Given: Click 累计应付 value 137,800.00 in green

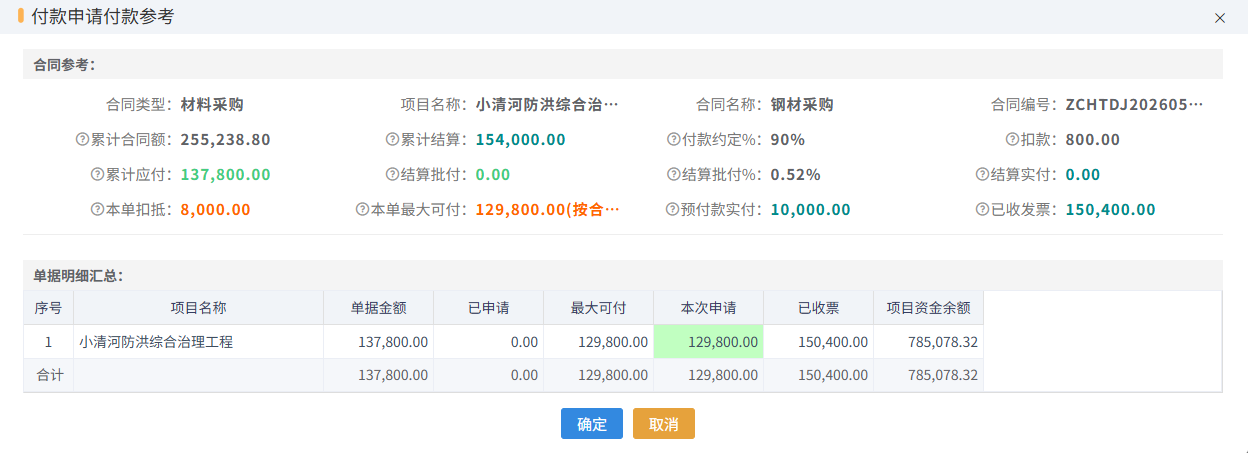Looking at the screenshot, I should point(225,175).
